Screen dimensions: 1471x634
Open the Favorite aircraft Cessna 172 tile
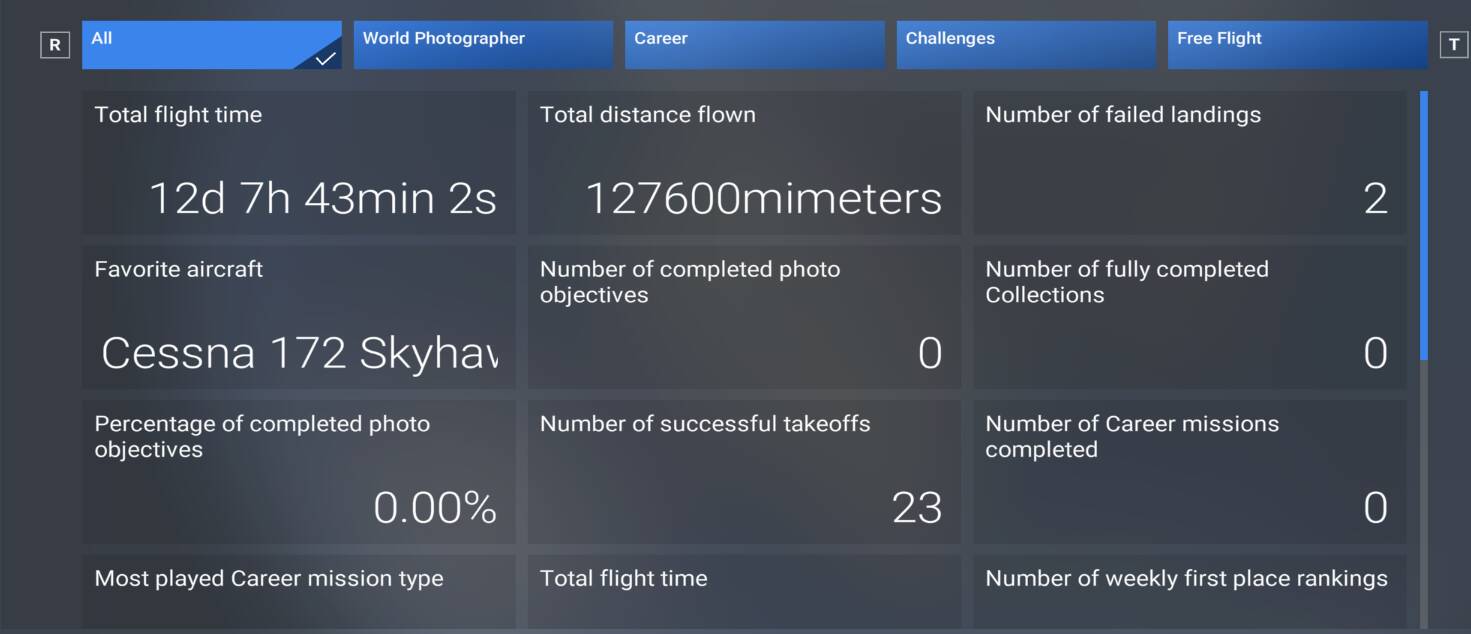click(299, 318)
